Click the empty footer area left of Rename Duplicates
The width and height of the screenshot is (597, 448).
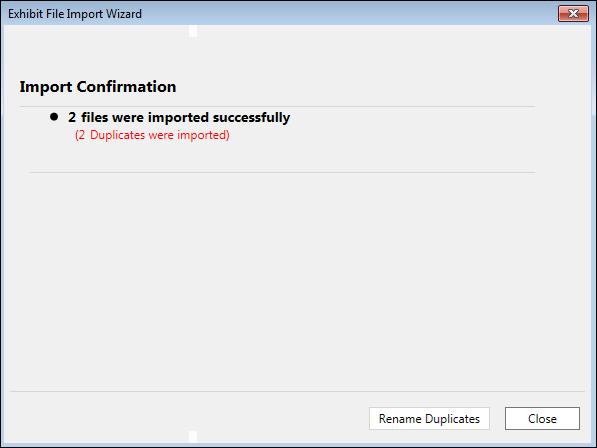tap(187, 419)
